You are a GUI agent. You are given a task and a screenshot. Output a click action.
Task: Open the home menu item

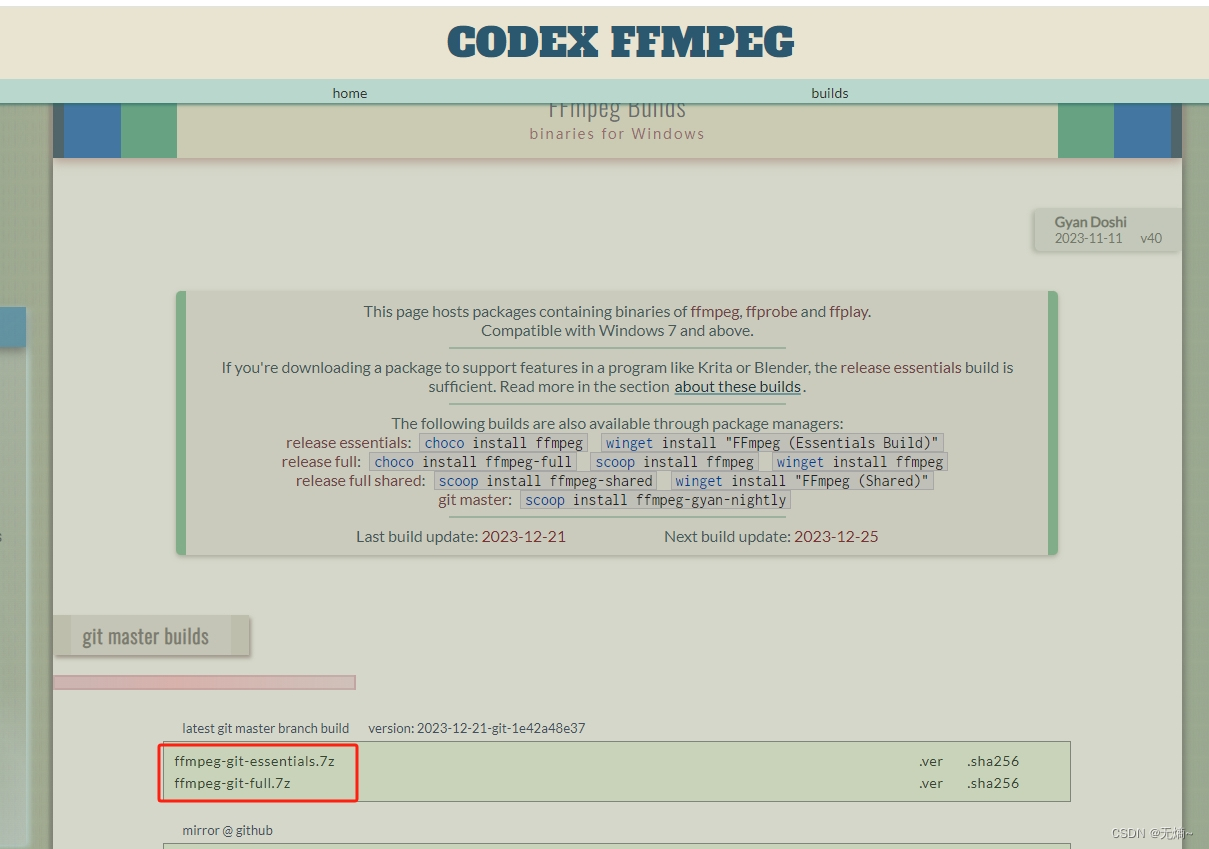[x=350, y=93]
